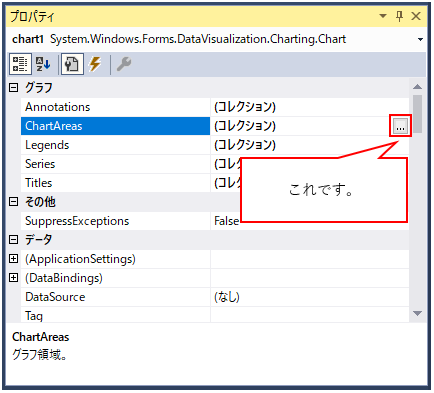Select the Tag property
The width and height of the screenshot is (434, 393).
(115, 315)
